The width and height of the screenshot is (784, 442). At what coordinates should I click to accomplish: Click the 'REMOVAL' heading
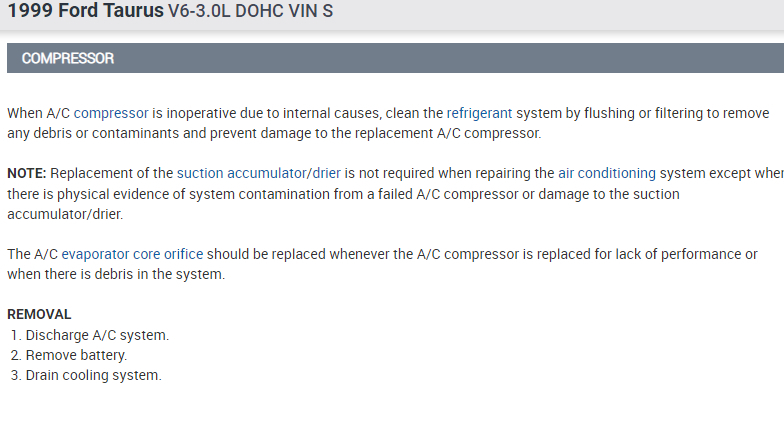39,314
